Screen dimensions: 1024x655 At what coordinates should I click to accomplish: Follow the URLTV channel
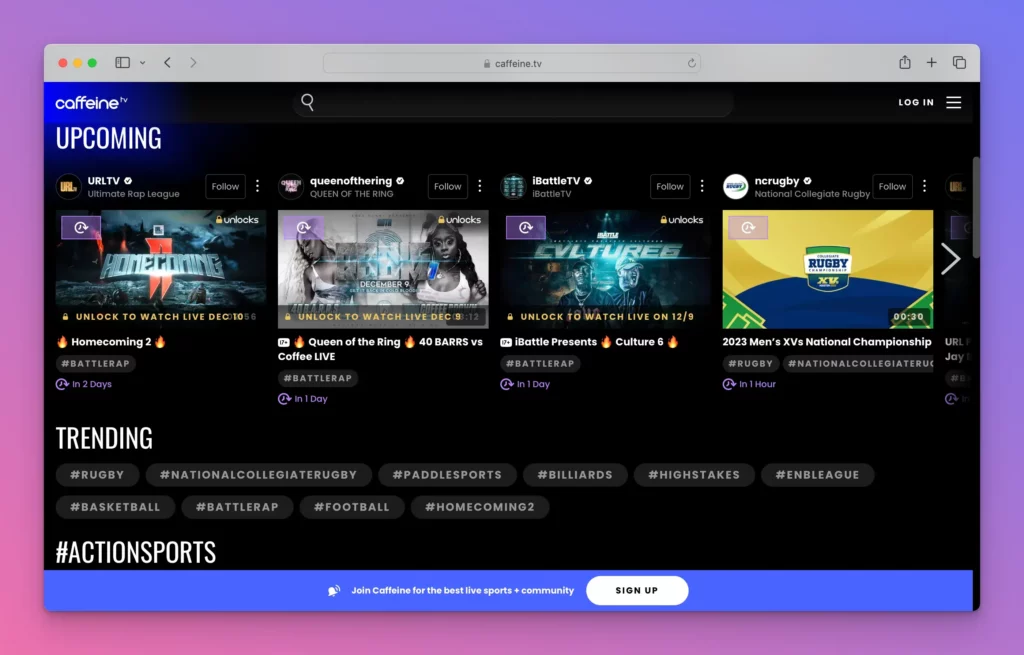tap(225, 186)
